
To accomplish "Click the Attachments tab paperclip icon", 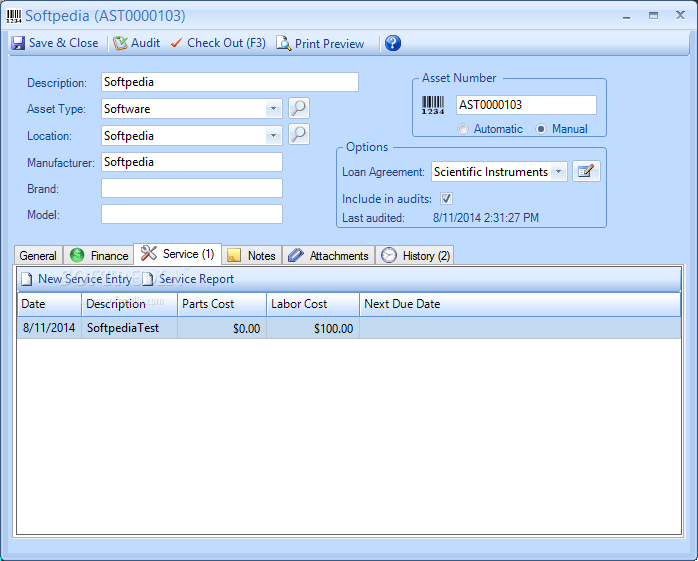I will coord(296,255).
